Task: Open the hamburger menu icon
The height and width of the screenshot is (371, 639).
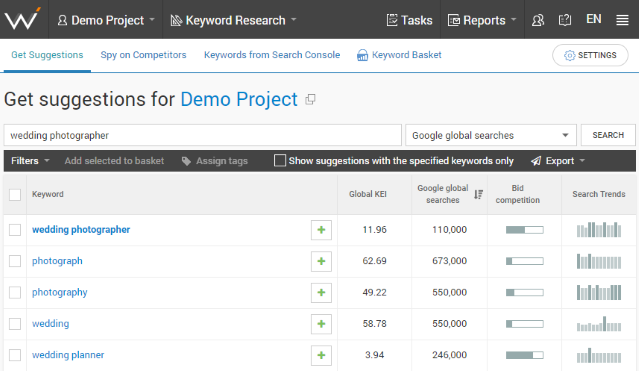Action: (622, 20)
